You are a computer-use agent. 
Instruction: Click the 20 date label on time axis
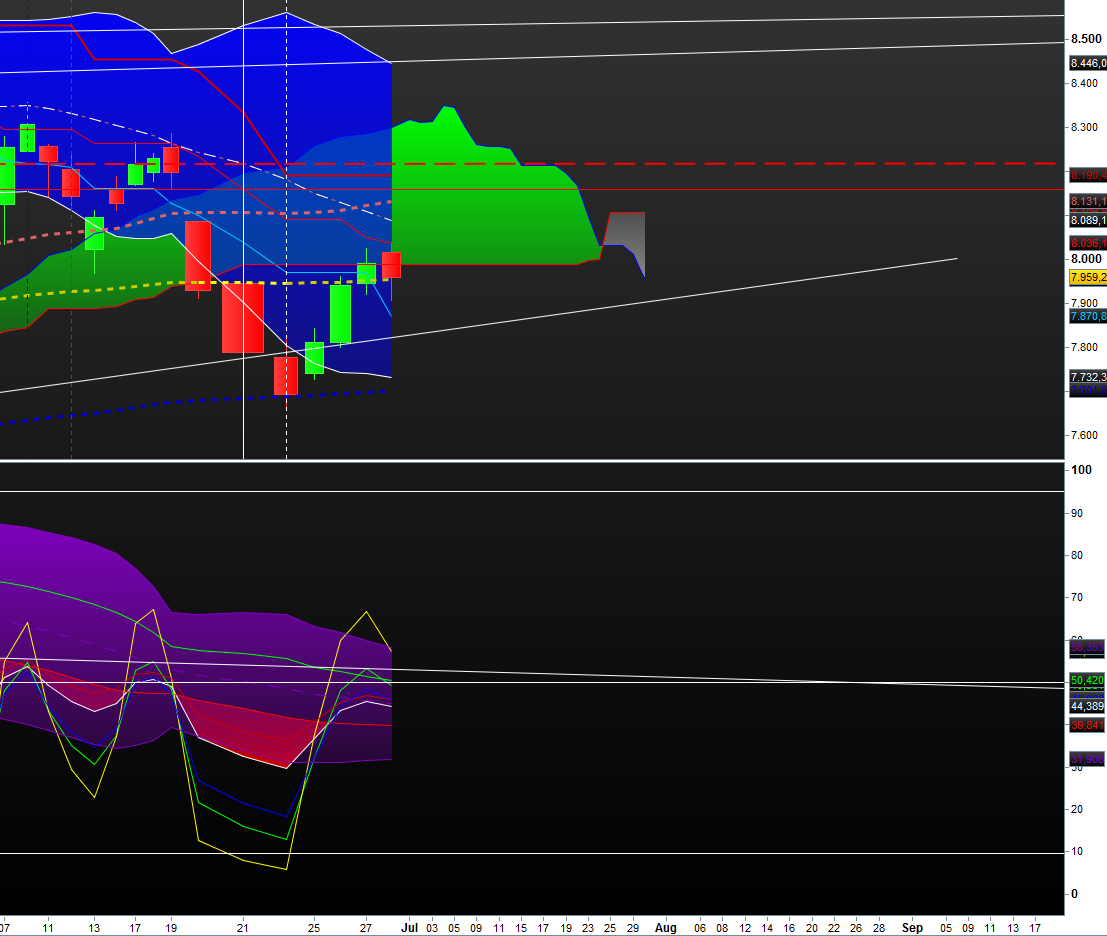click(x=812, y=928)
